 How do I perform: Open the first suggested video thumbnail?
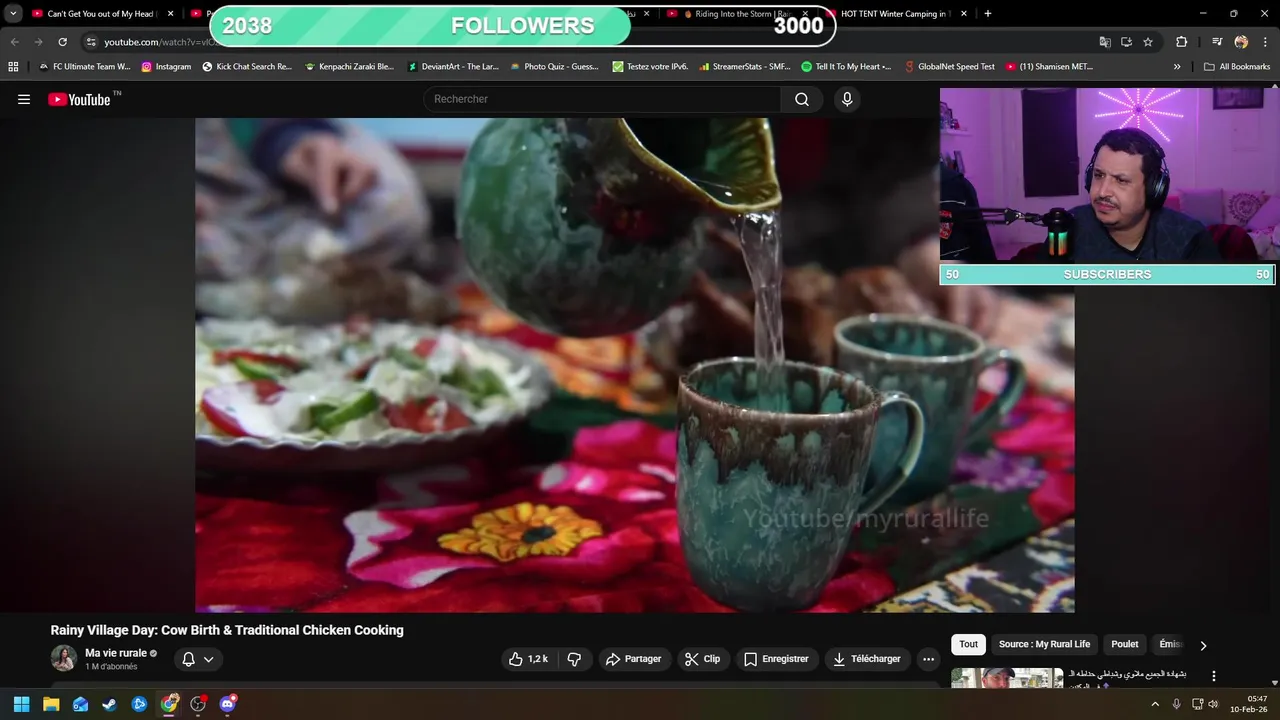pos(1007,678)
